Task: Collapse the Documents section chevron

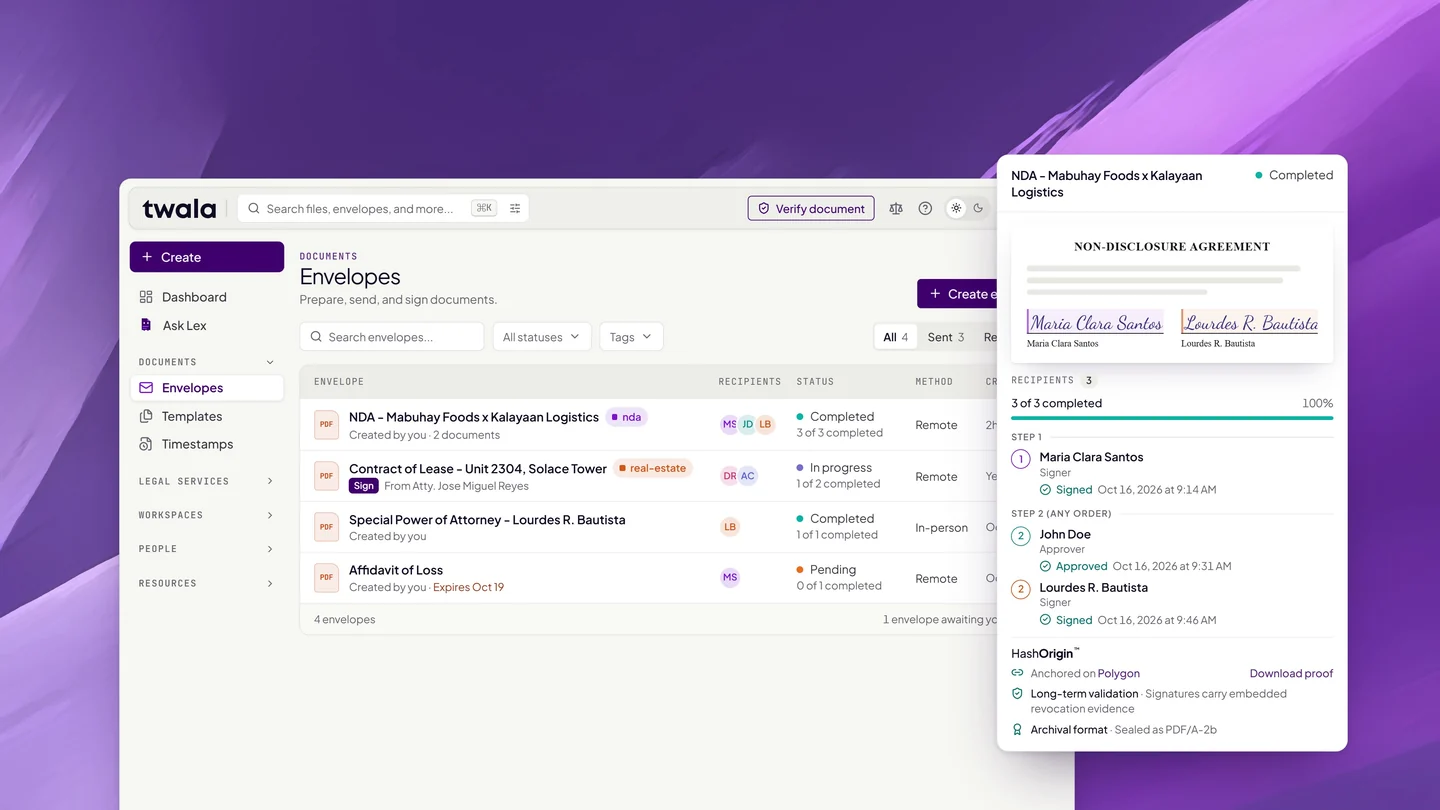Action: click(270, 362)
